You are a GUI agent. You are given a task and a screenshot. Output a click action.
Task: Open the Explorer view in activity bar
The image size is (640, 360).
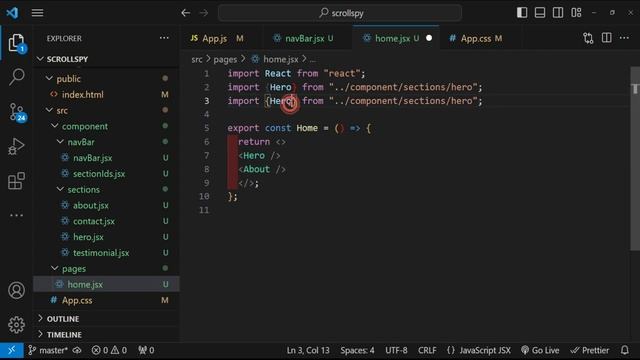16,43
